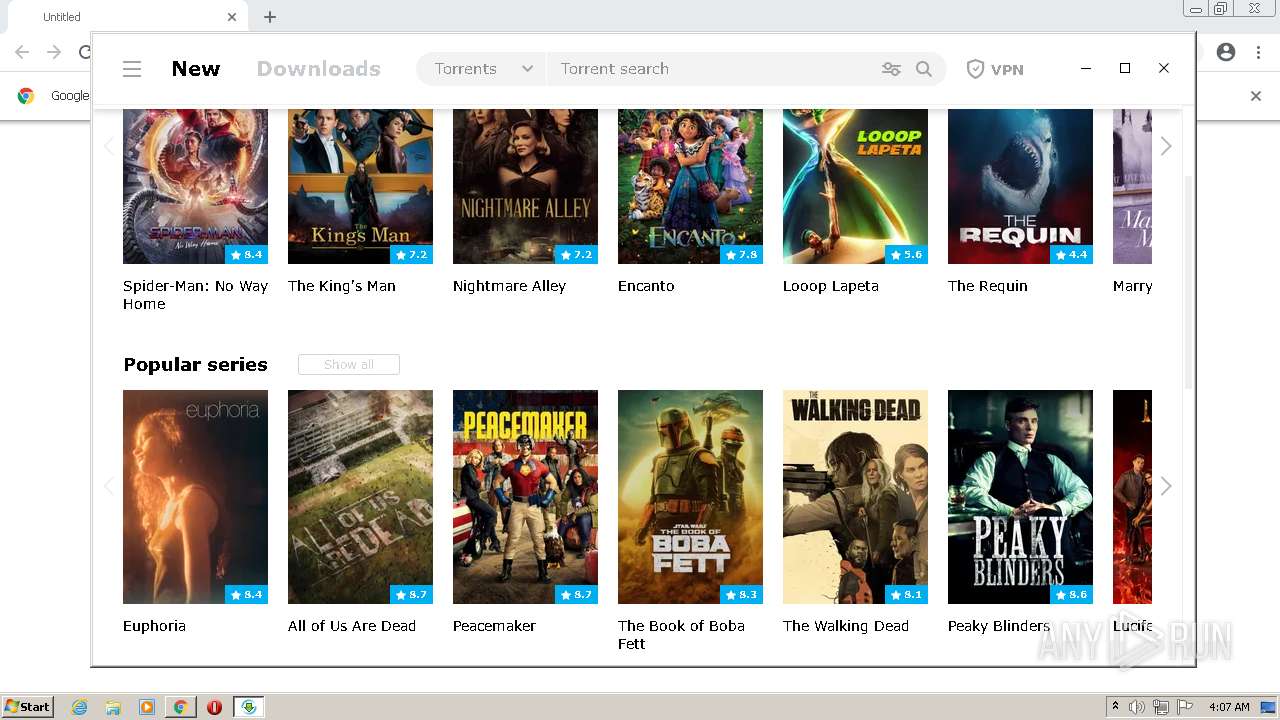1280x720 pixels.
Task: Open The Walking Dead poster
Action: tap(855, 497)
